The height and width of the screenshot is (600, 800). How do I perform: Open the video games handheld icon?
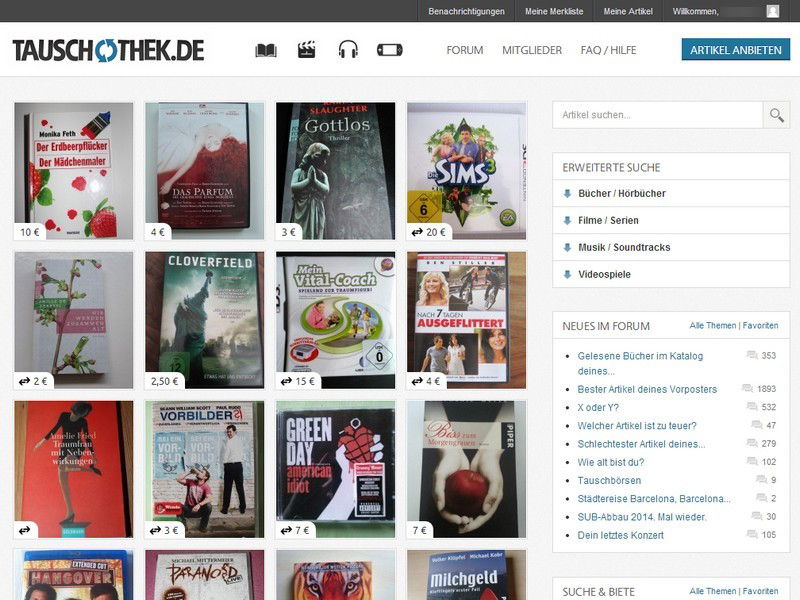(x=390, y=50)
